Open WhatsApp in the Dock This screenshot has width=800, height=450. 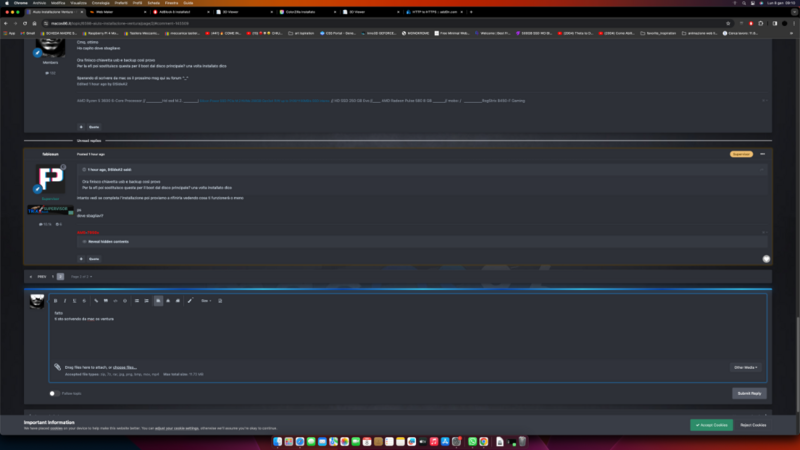(x=472, y=441)
